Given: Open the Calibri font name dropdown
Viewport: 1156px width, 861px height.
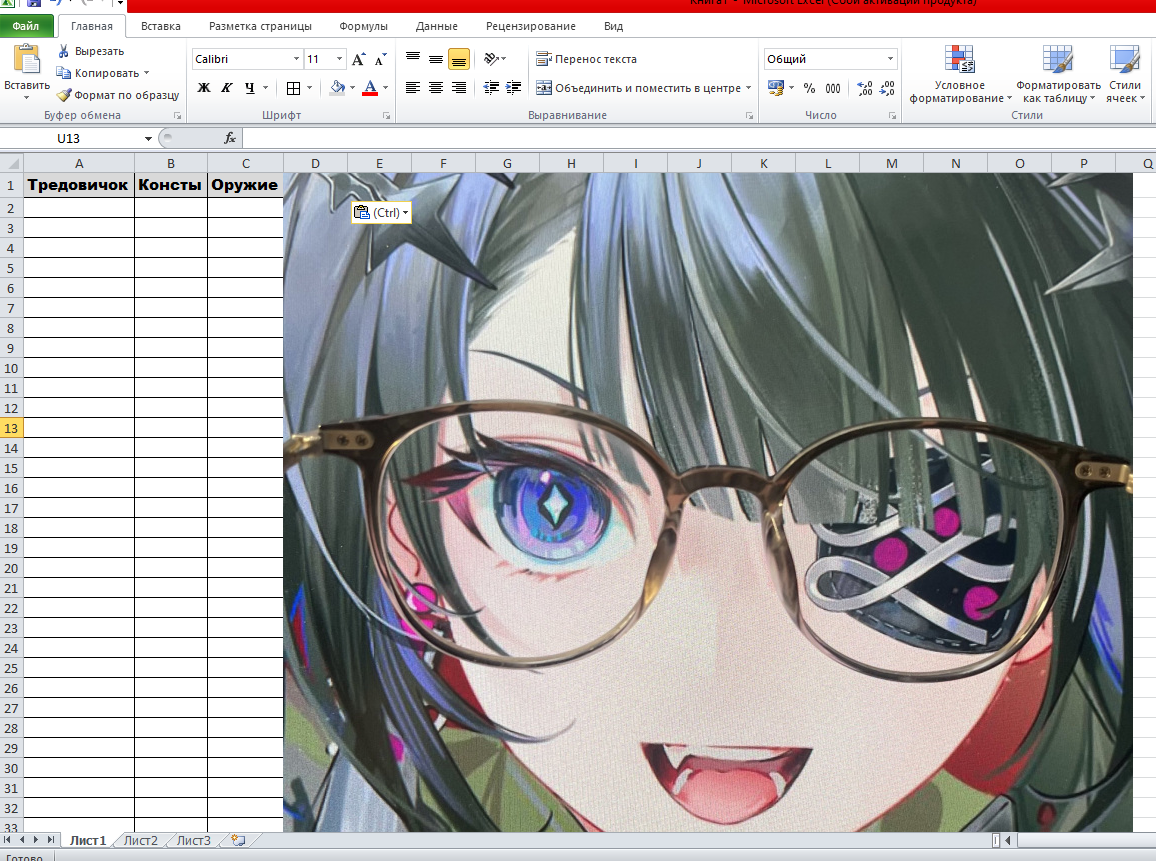Looking at the screenshot, I should tap(296, 59).
